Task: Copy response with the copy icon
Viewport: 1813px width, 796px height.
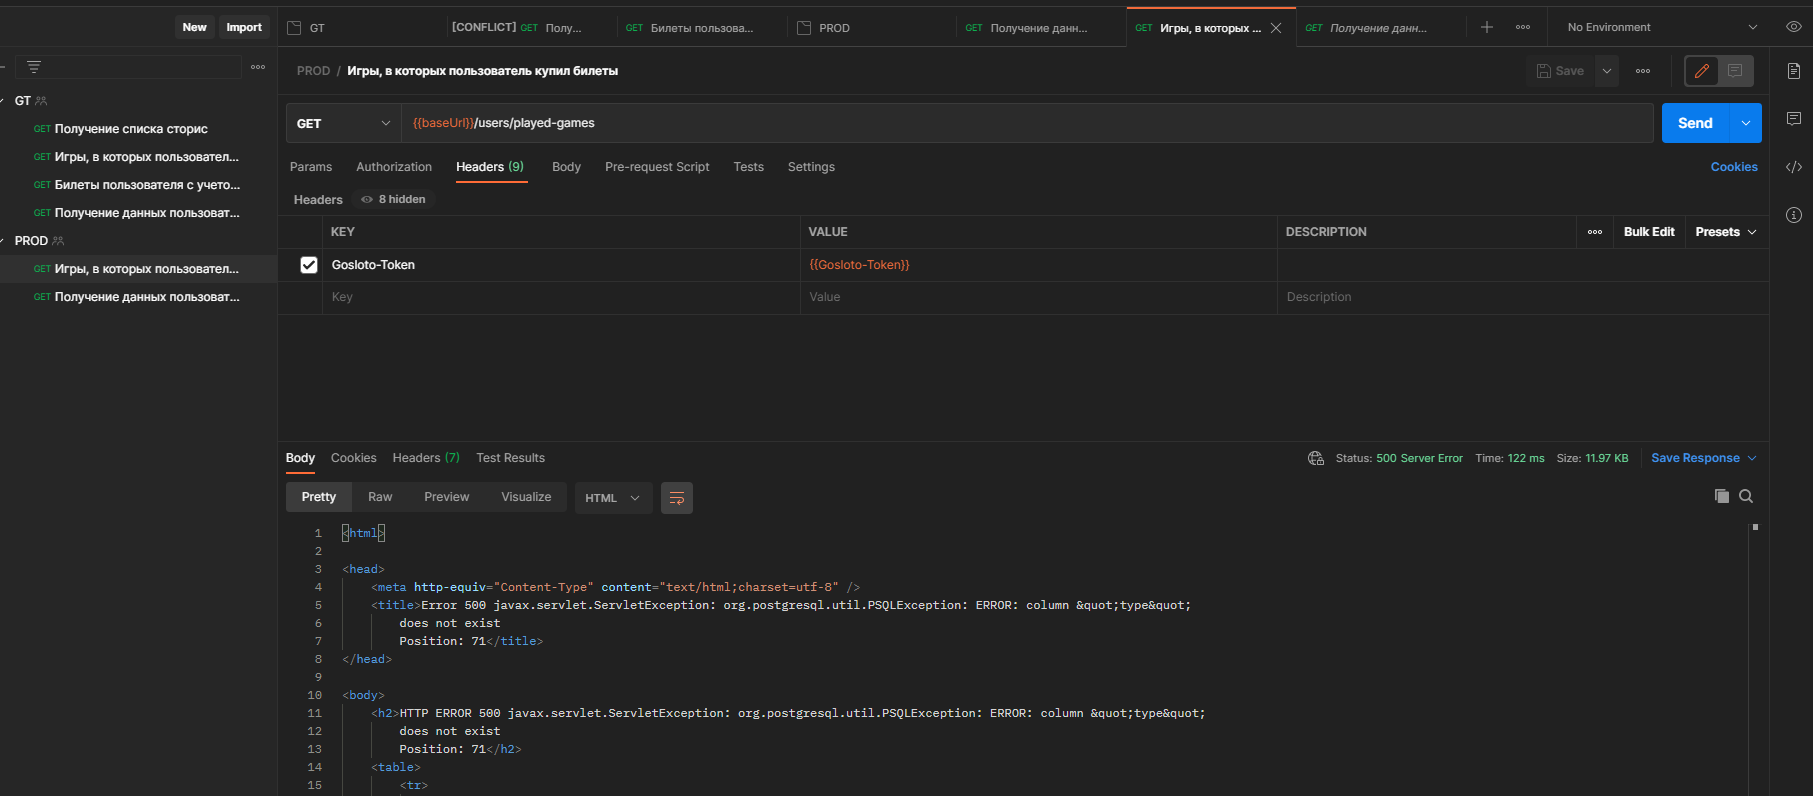Action: click(x=1721, y=496)
